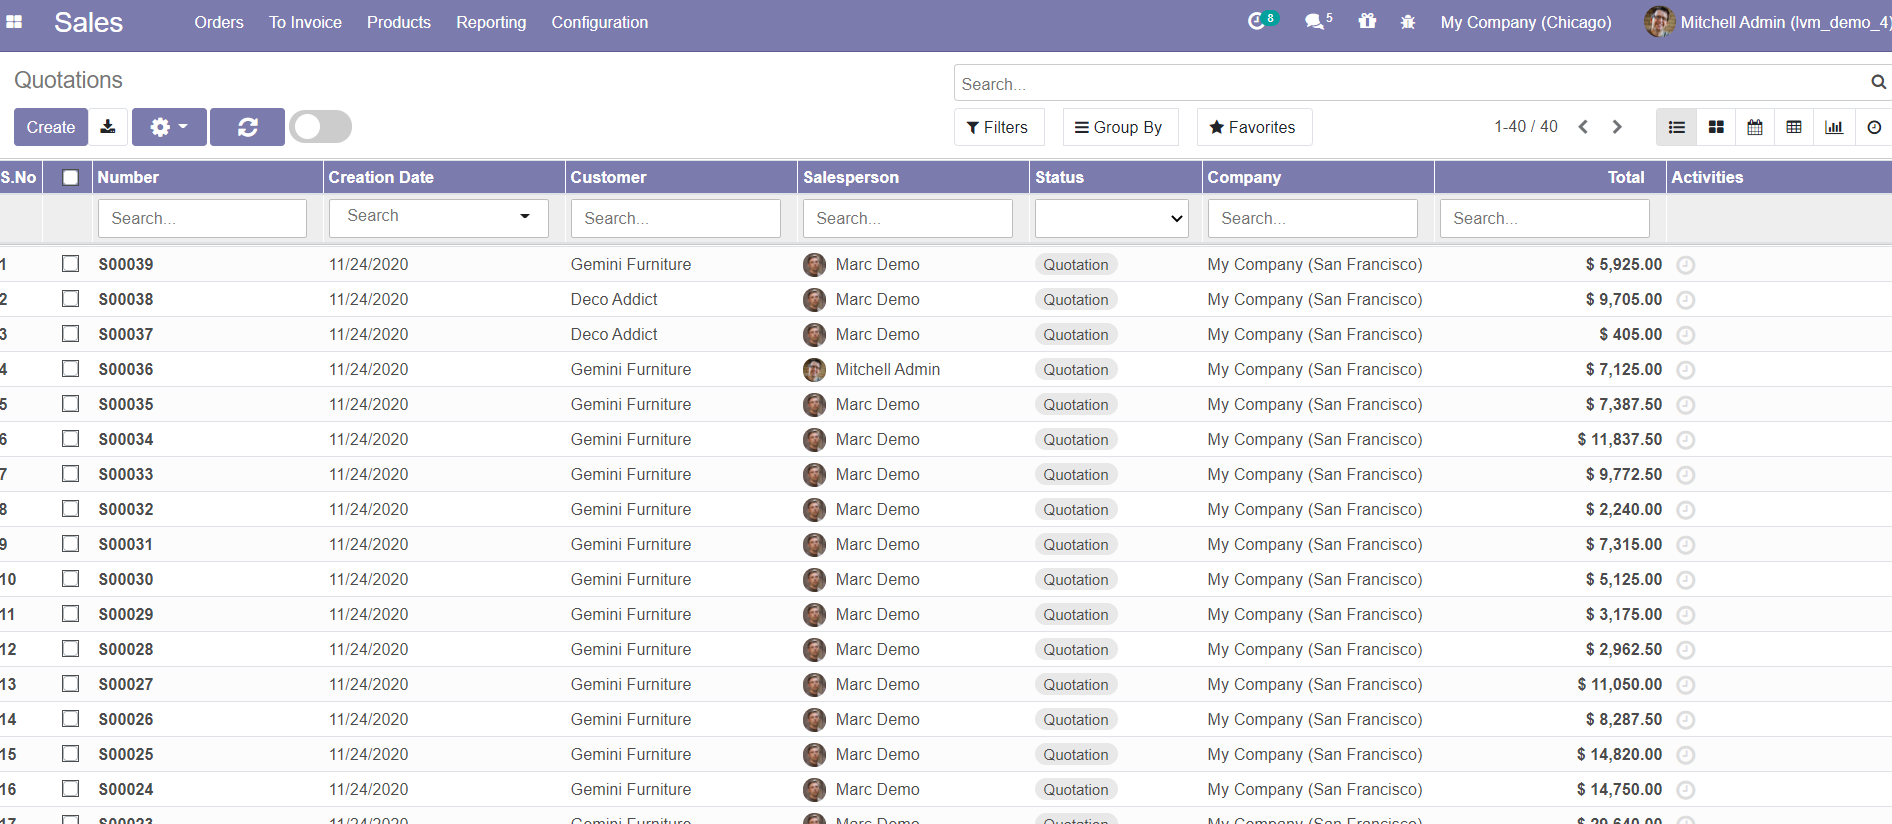This screenshot has height=824, width=1892.
Task: Switch to graph chart view
Action: tap(1834, 127)
